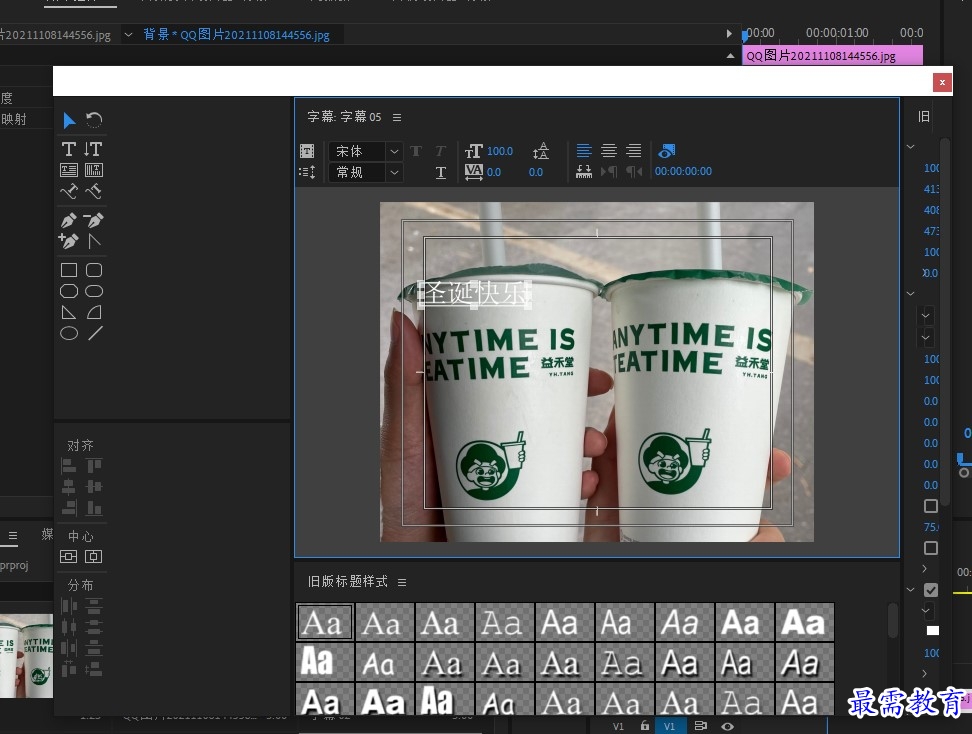The width and height of the screenshot is (972, 734).
Task: Click New Title Based on Current icon
Action: [307, 151]
